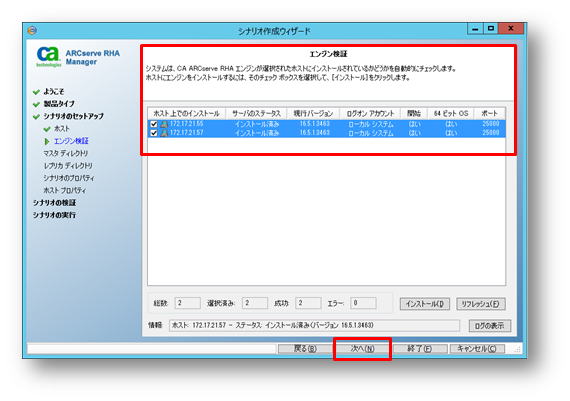The image size is (570, 401).
Task: Uncheck the checkbox for host 172.17.21.57
Action: [154, 133]
